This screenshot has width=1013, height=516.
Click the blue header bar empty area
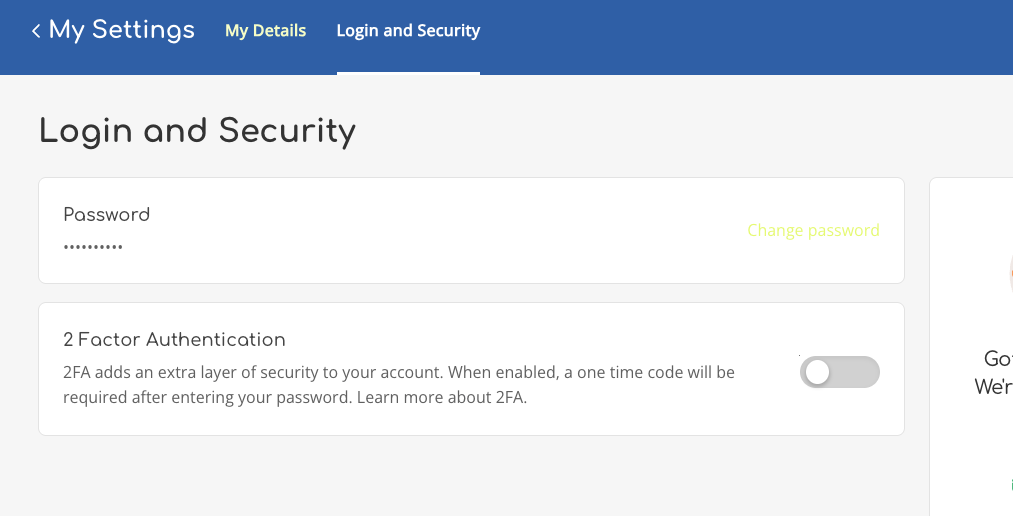tap(740, 37)
